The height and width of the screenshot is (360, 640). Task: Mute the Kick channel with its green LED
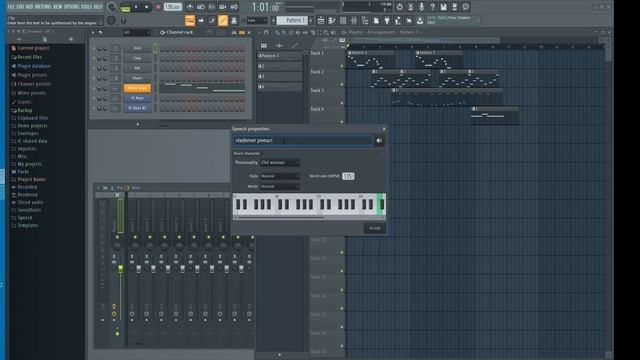pyautogui.click(x=93, y=49)
